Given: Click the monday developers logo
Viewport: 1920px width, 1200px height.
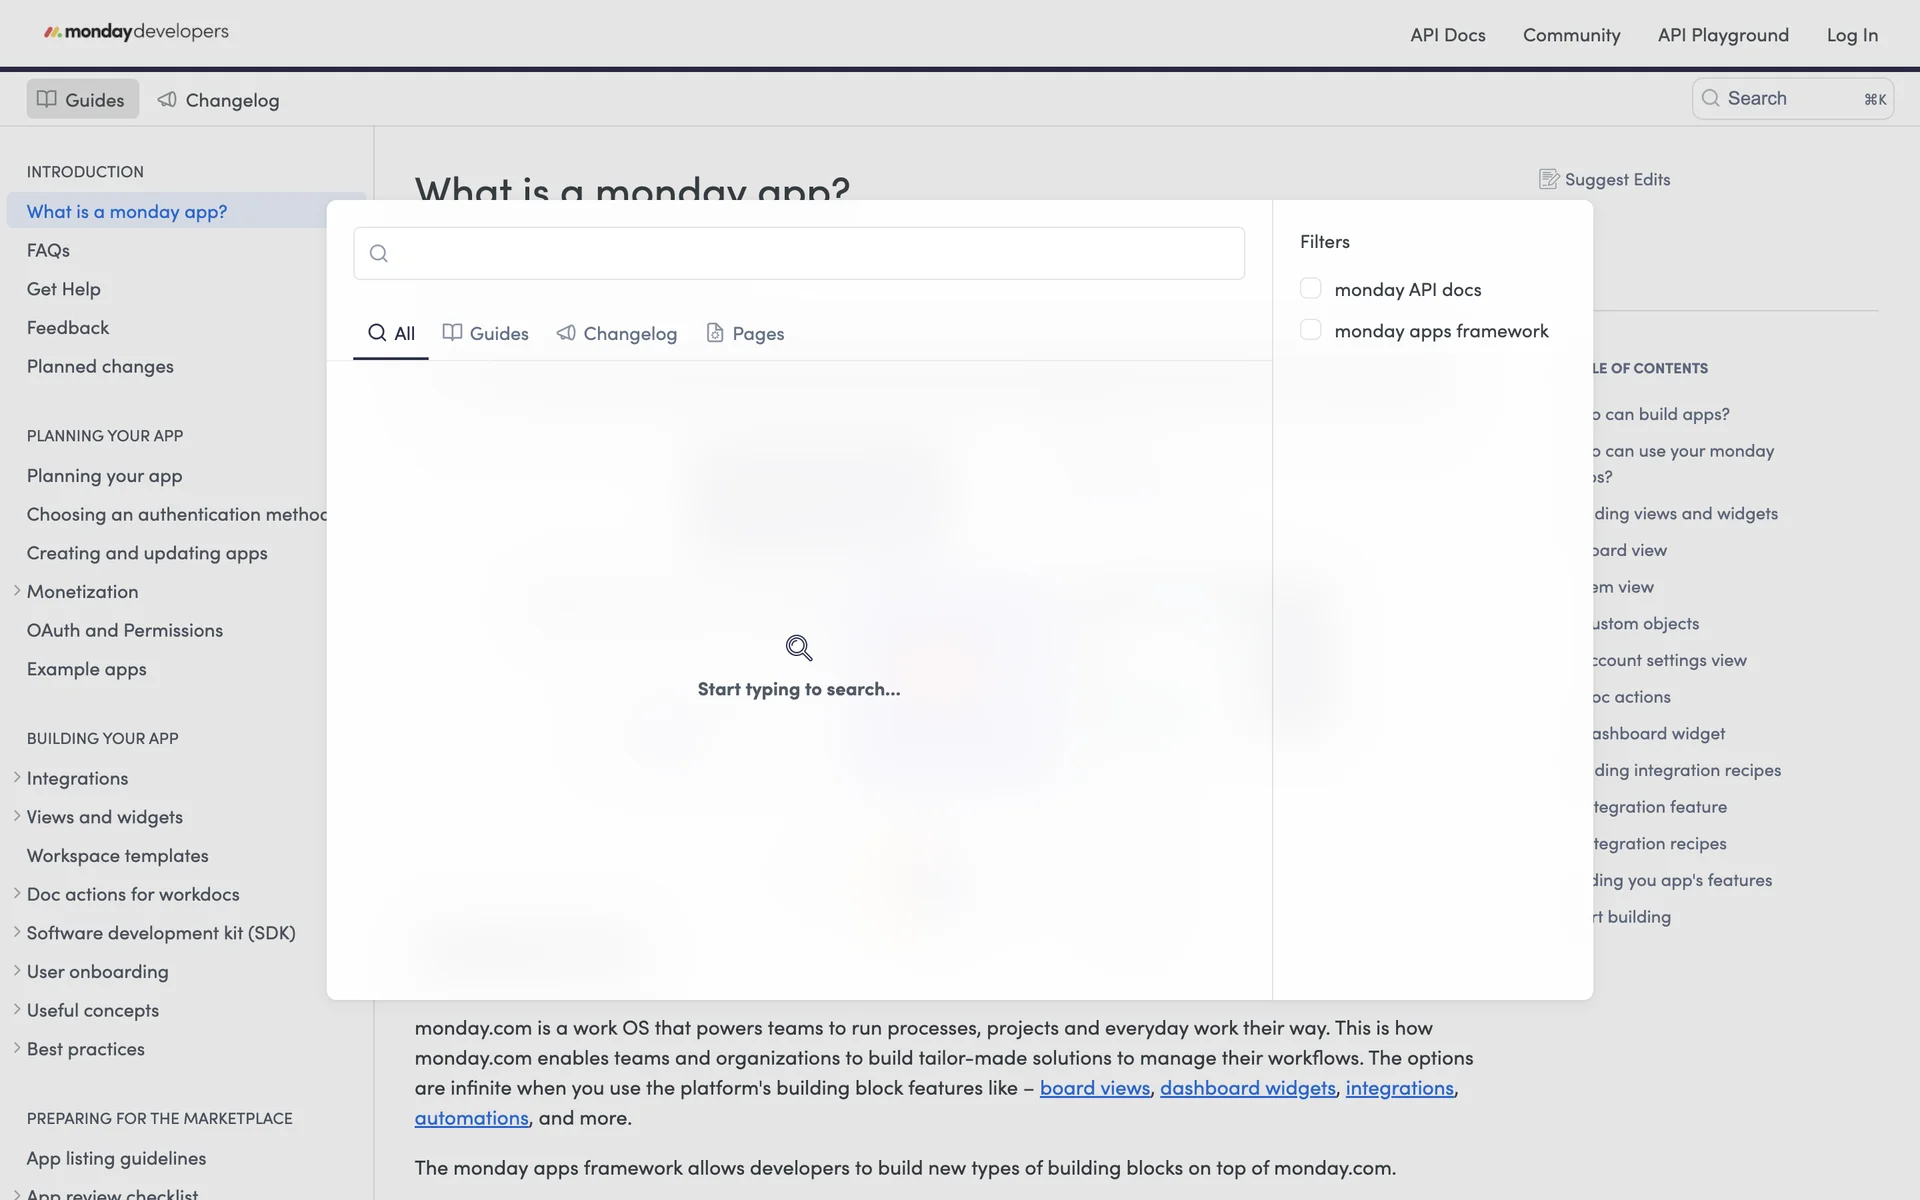Looking at the screenshot, I should point(136,32).
